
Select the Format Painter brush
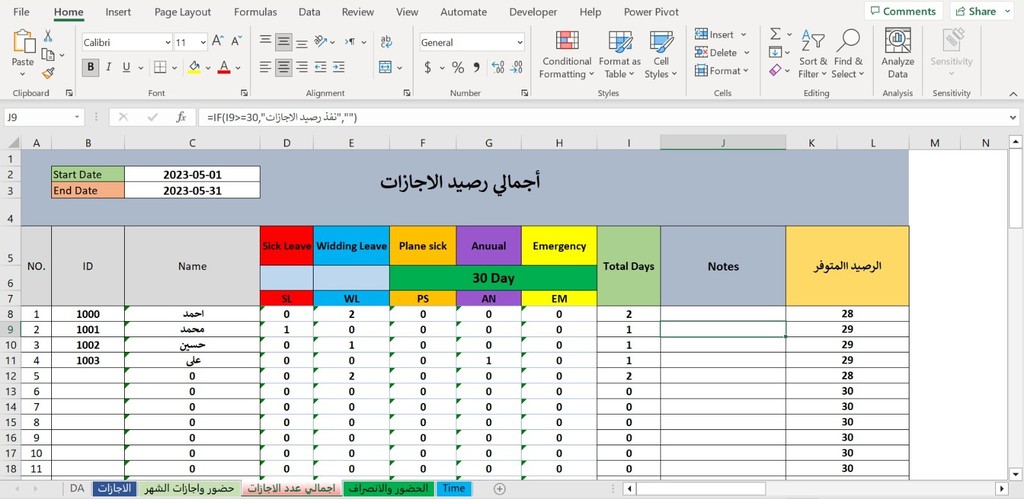coord(48,73)
